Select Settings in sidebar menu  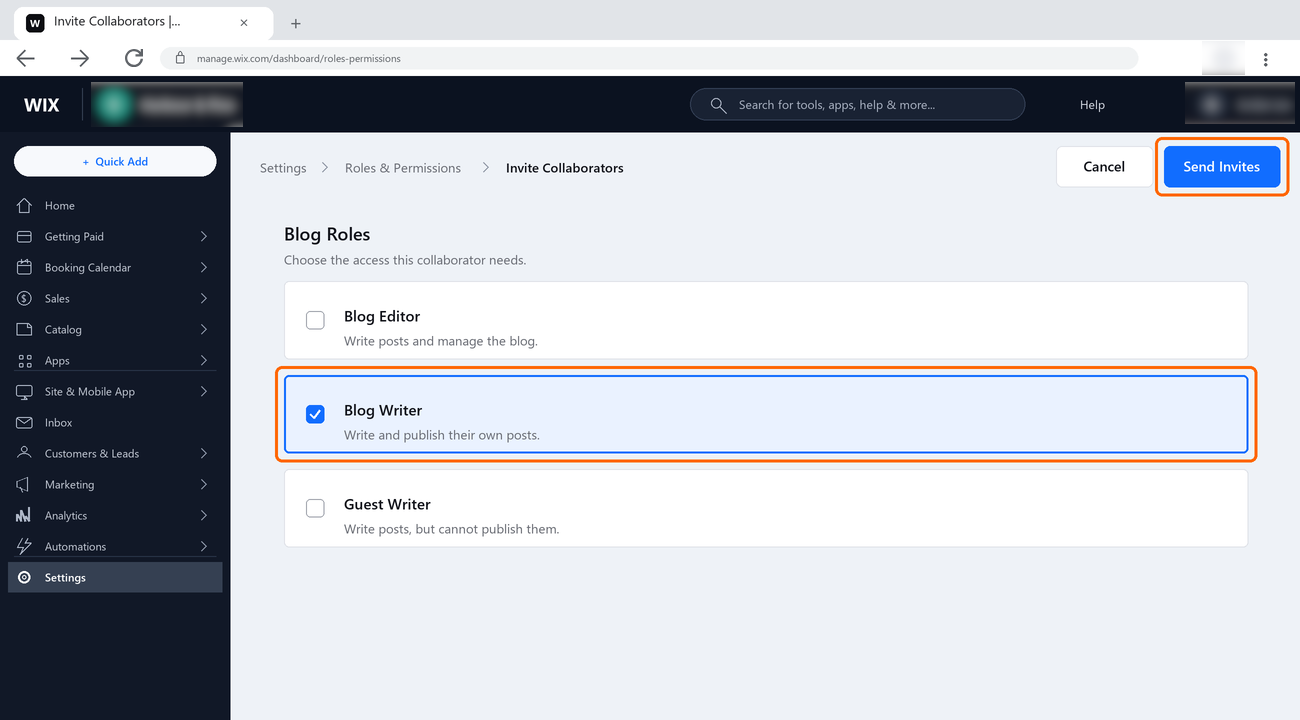click(115, 578)
